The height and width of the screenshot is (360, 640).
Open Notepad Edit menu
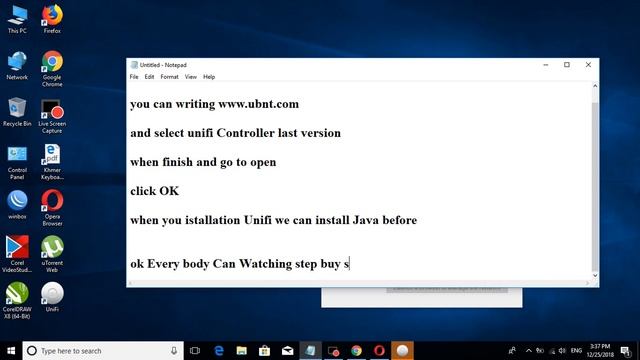pos(149,77)
